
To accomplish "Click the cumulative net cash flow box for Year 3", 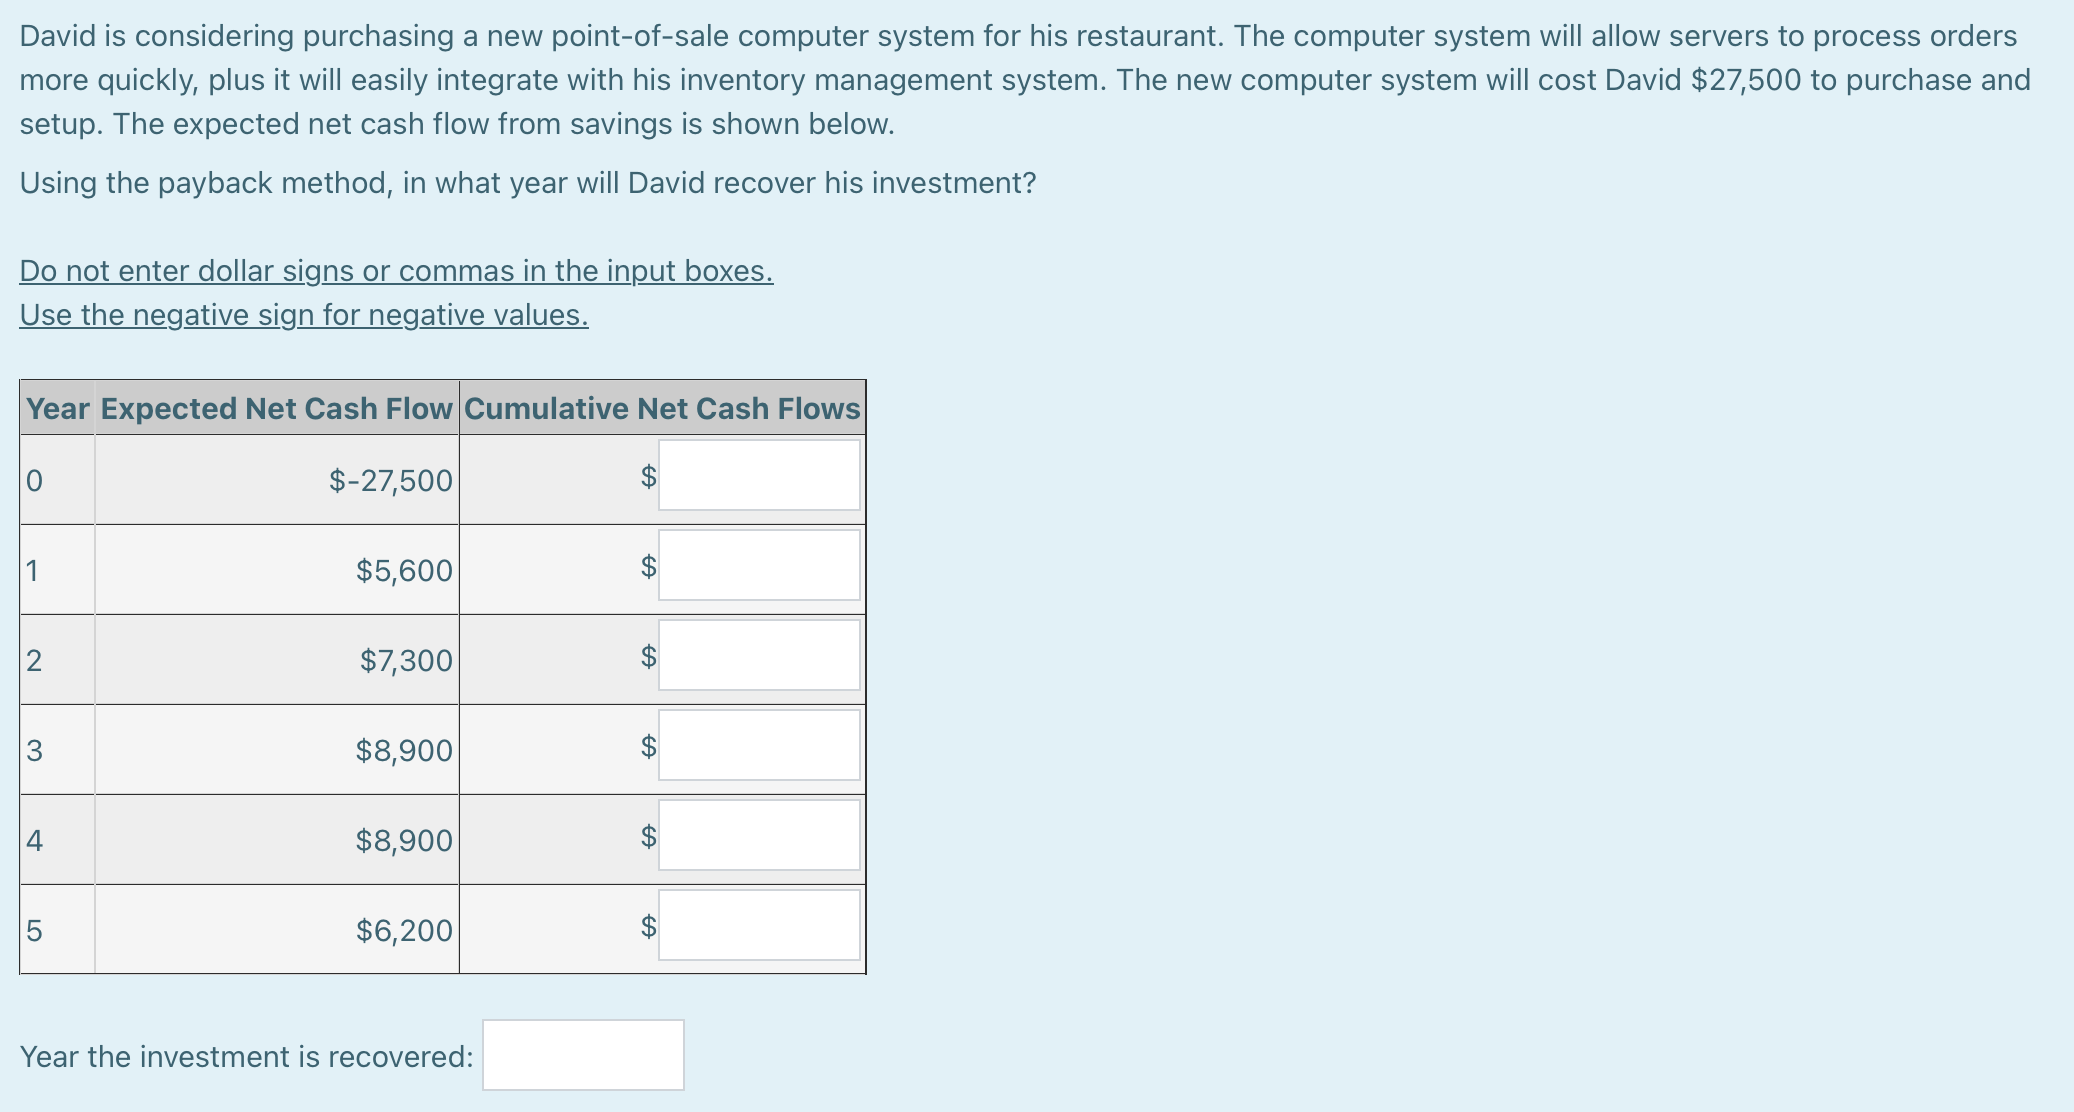I will 758,746.
